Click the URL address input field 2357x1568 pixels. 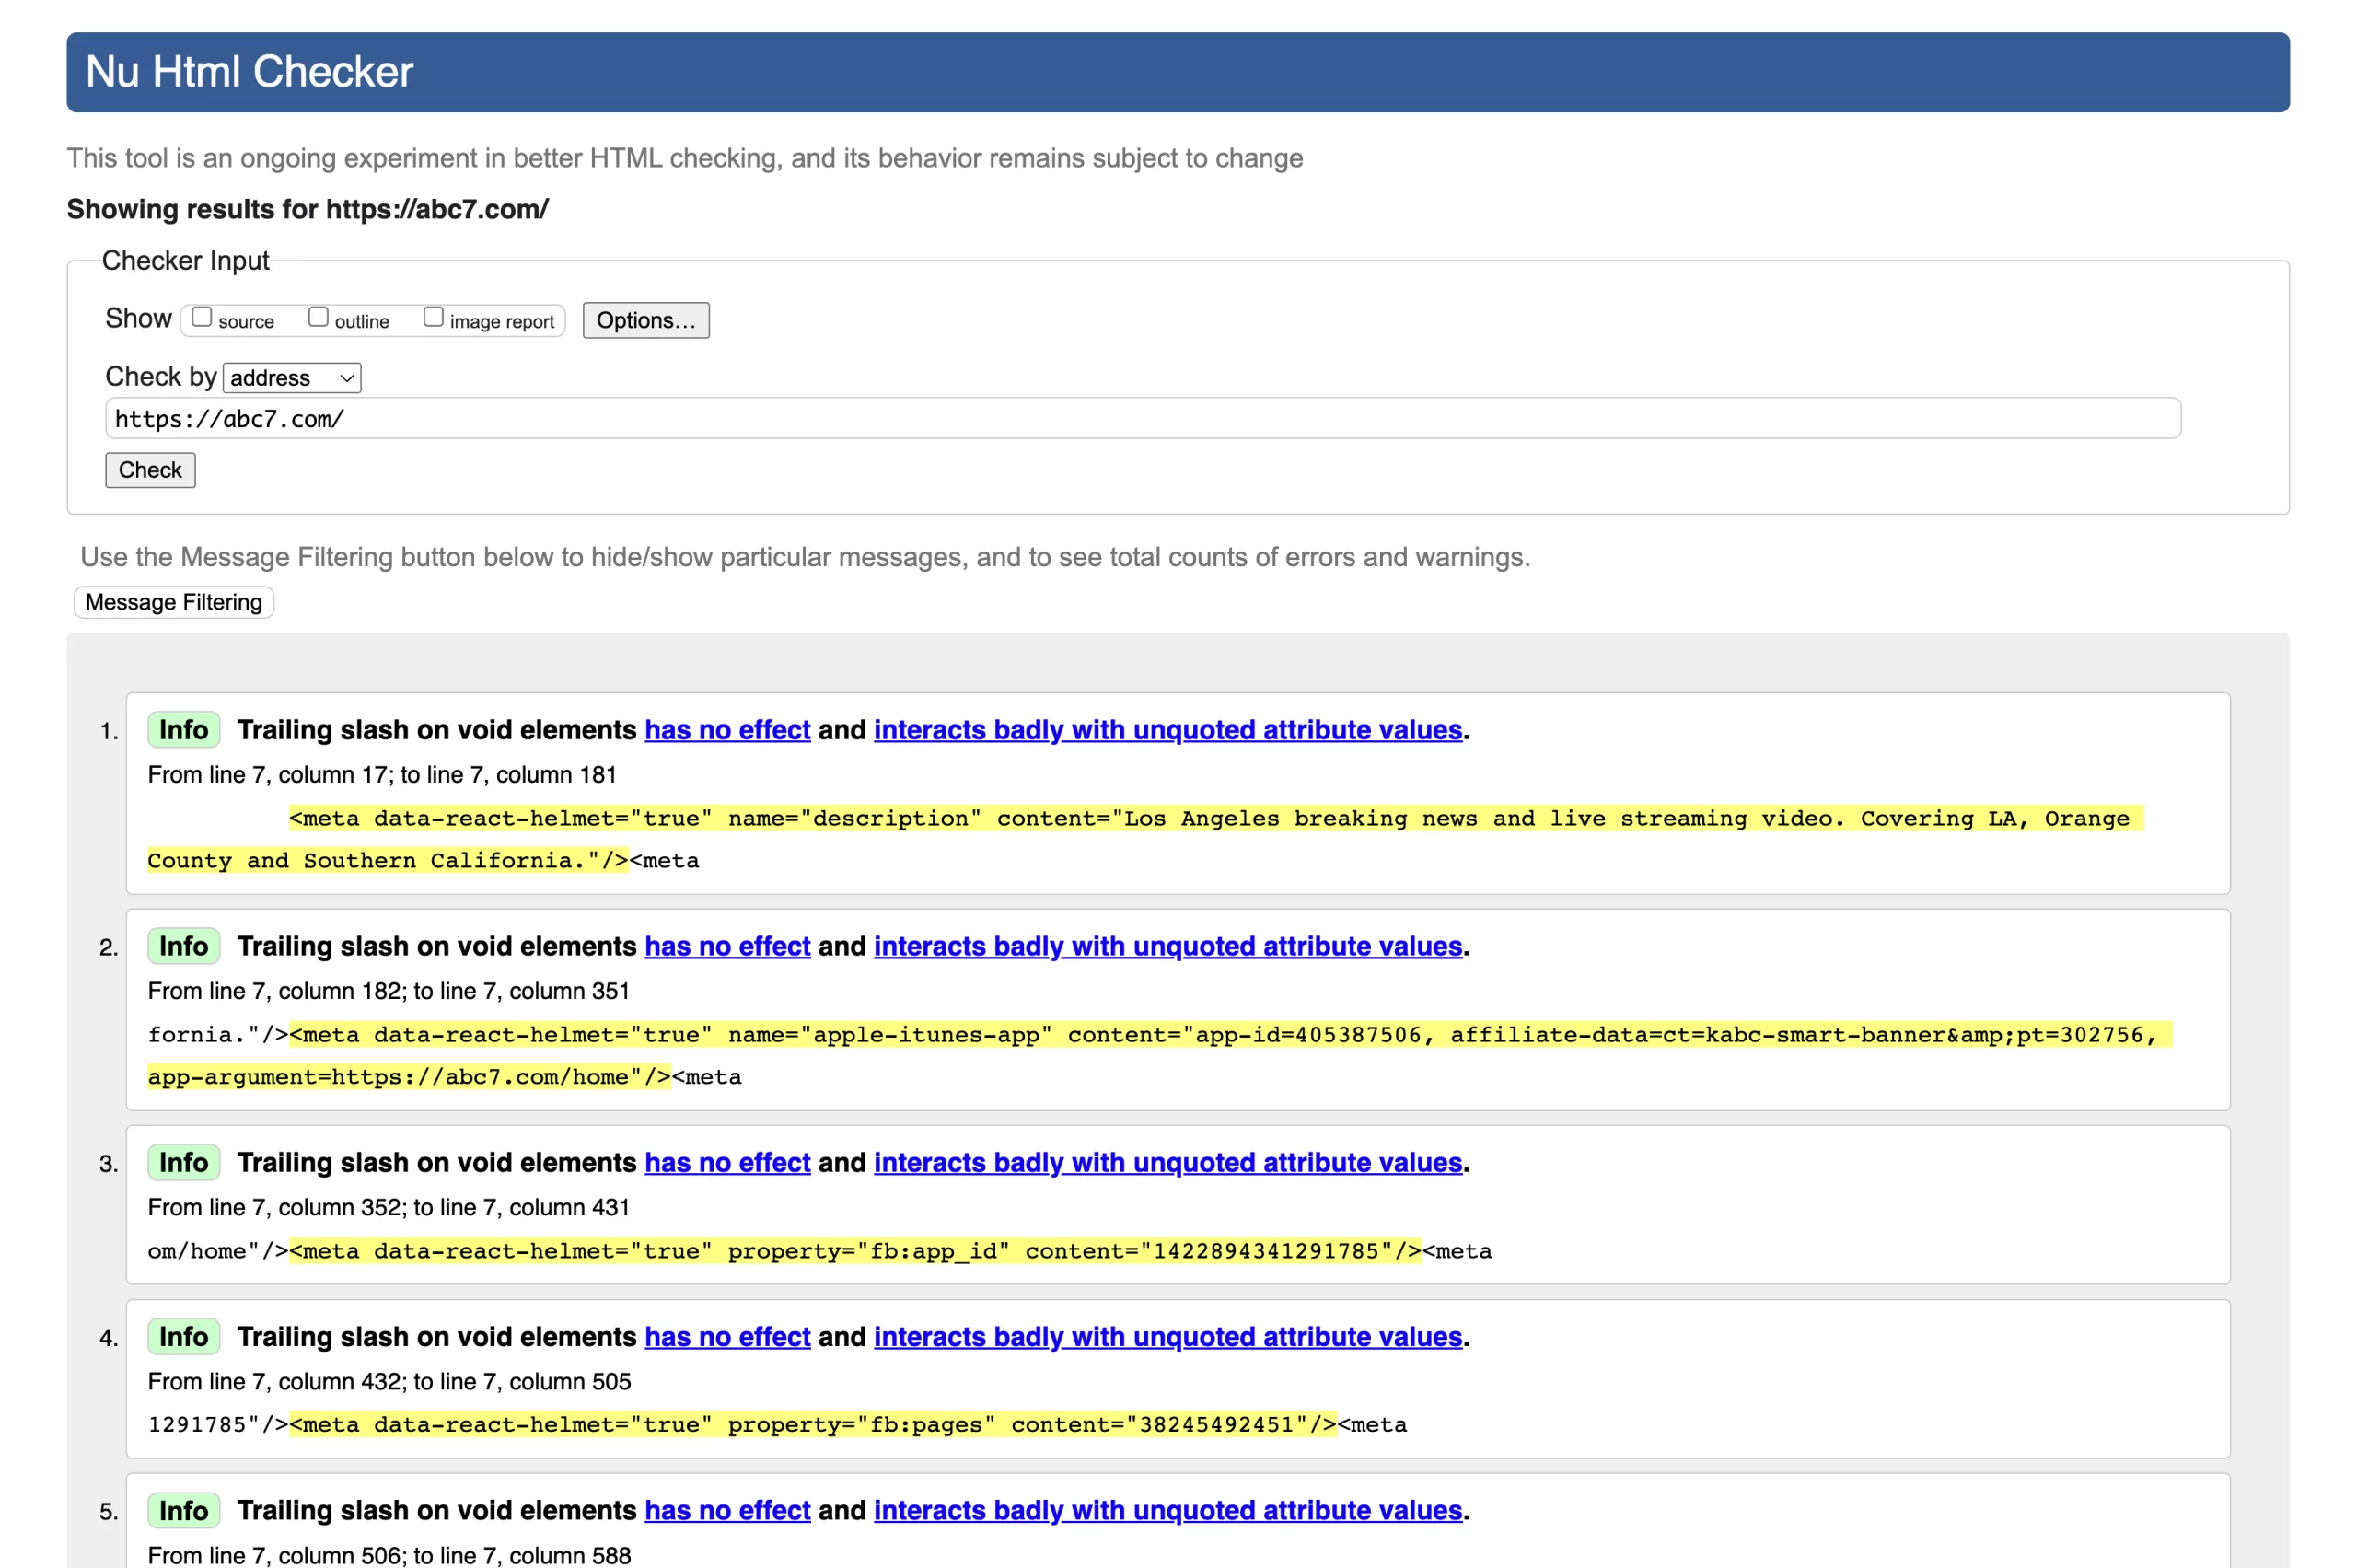point(1141,419)
